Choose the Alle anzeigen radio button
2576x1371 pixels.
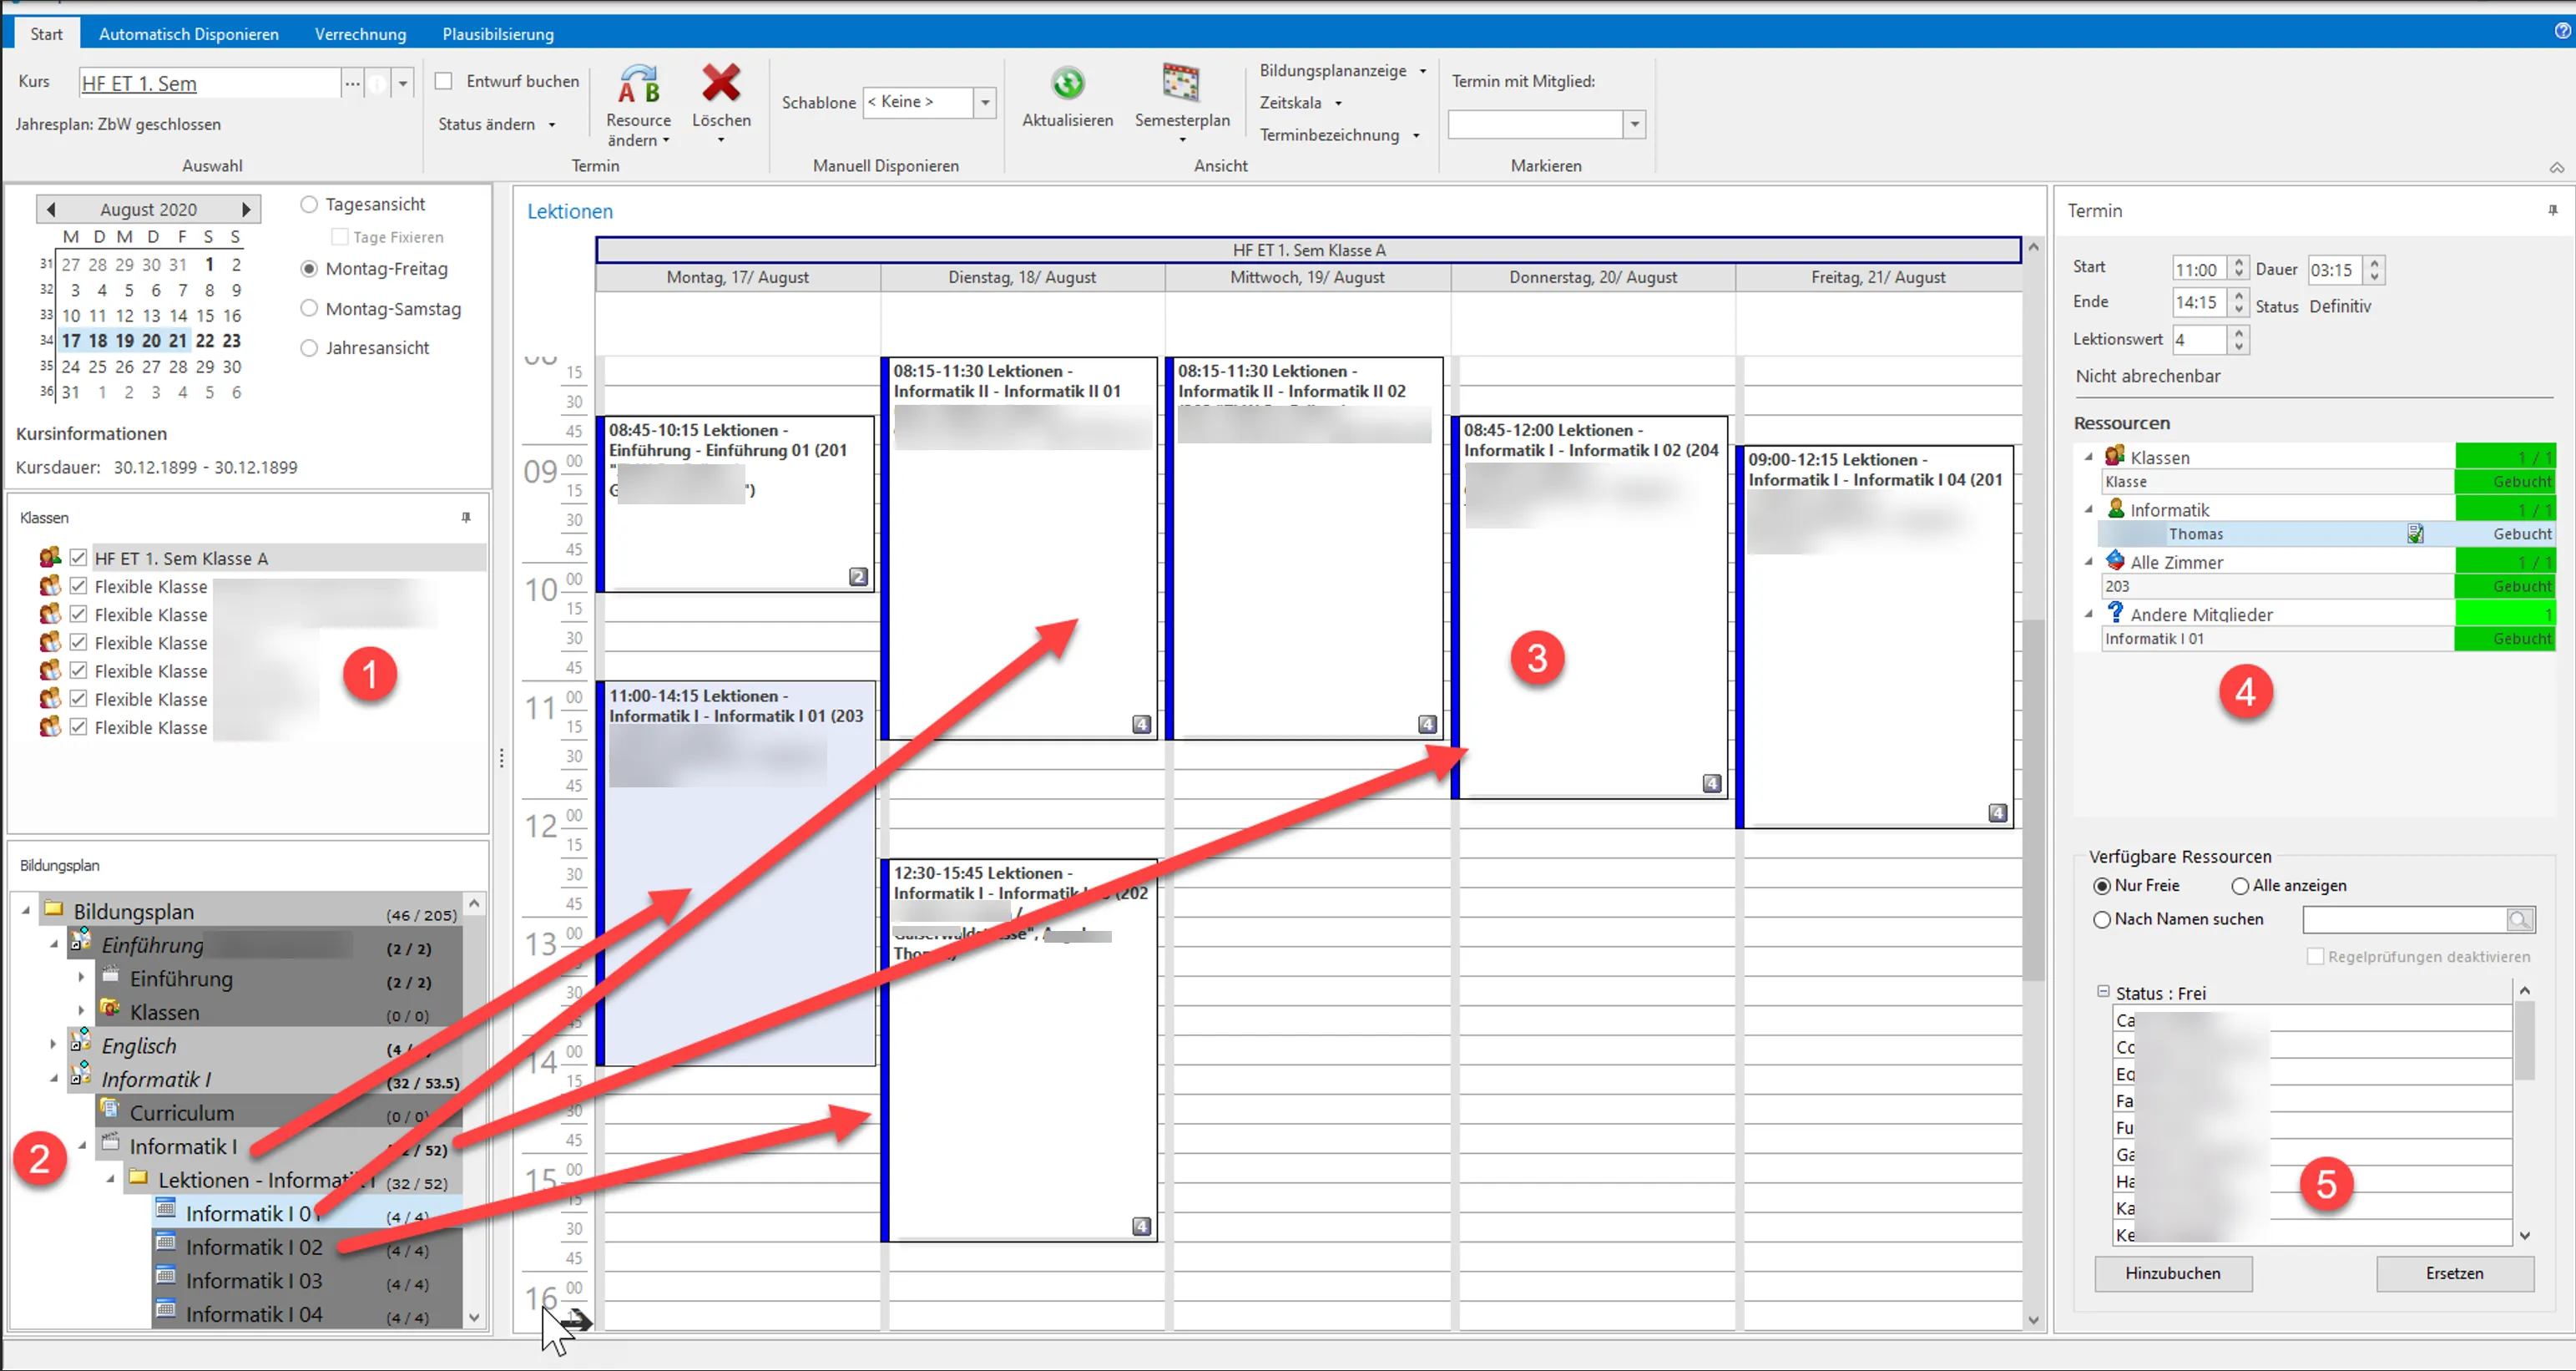pyautogui.click(x=2240, y=886)
